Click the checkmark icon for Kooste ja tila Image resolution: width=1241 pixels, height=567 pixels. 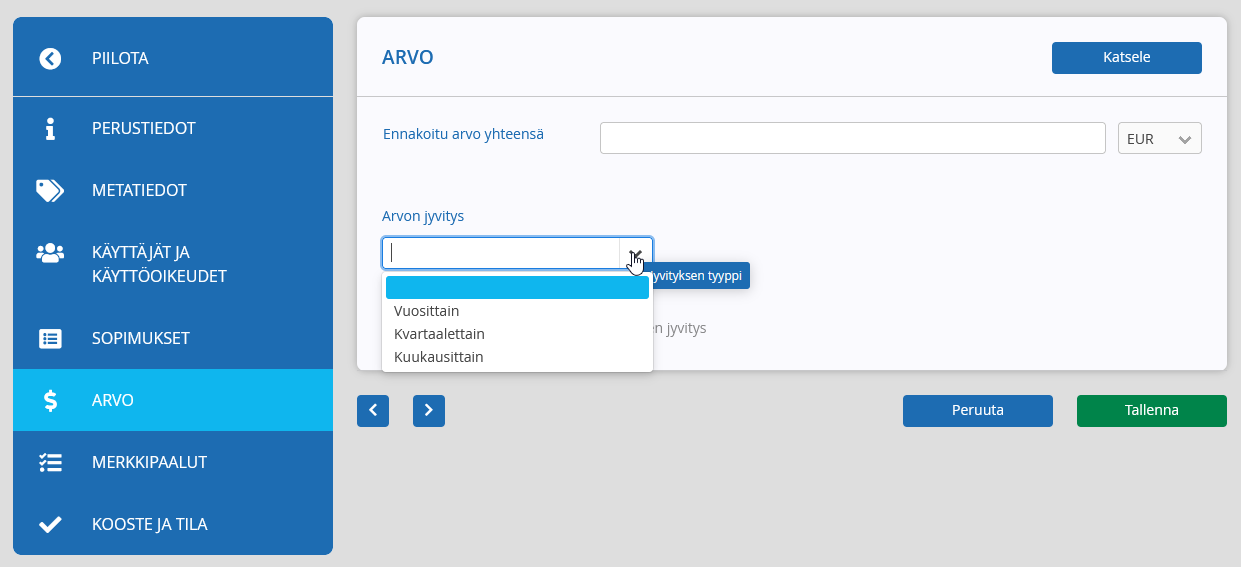point(50,524)
